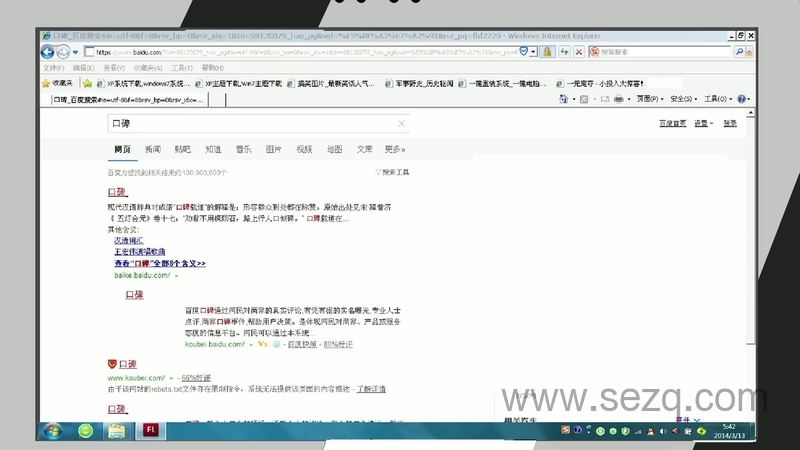Image resolution: width=800 pixels, height=450 pixels.
Task: Open the 百度快照 link under koubei.baidu.com
Action: 302,344
